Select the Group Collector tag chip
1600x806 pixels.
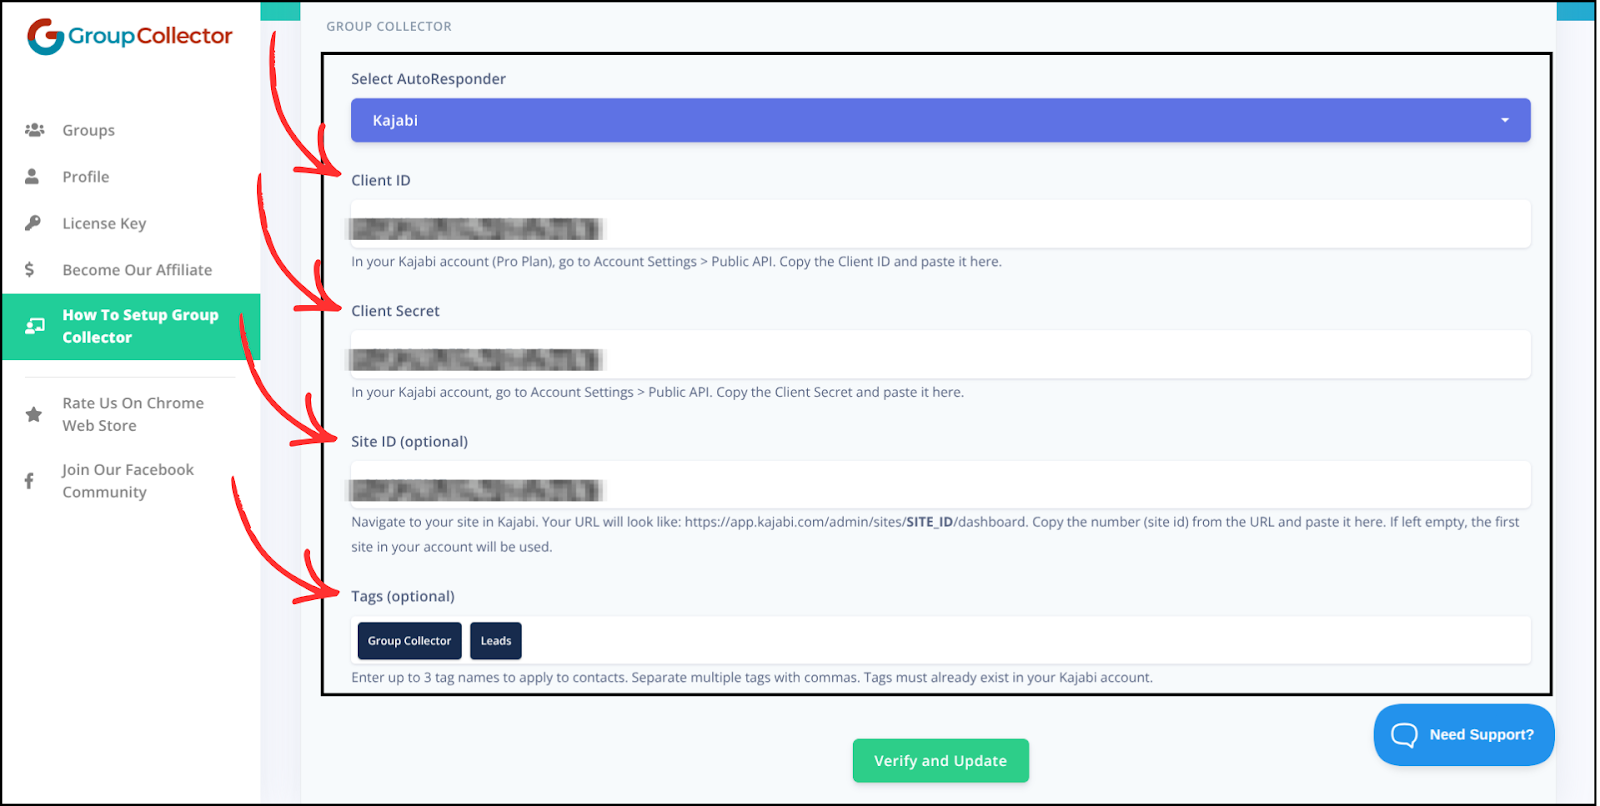pyautogui.click(x=409, y=641)
